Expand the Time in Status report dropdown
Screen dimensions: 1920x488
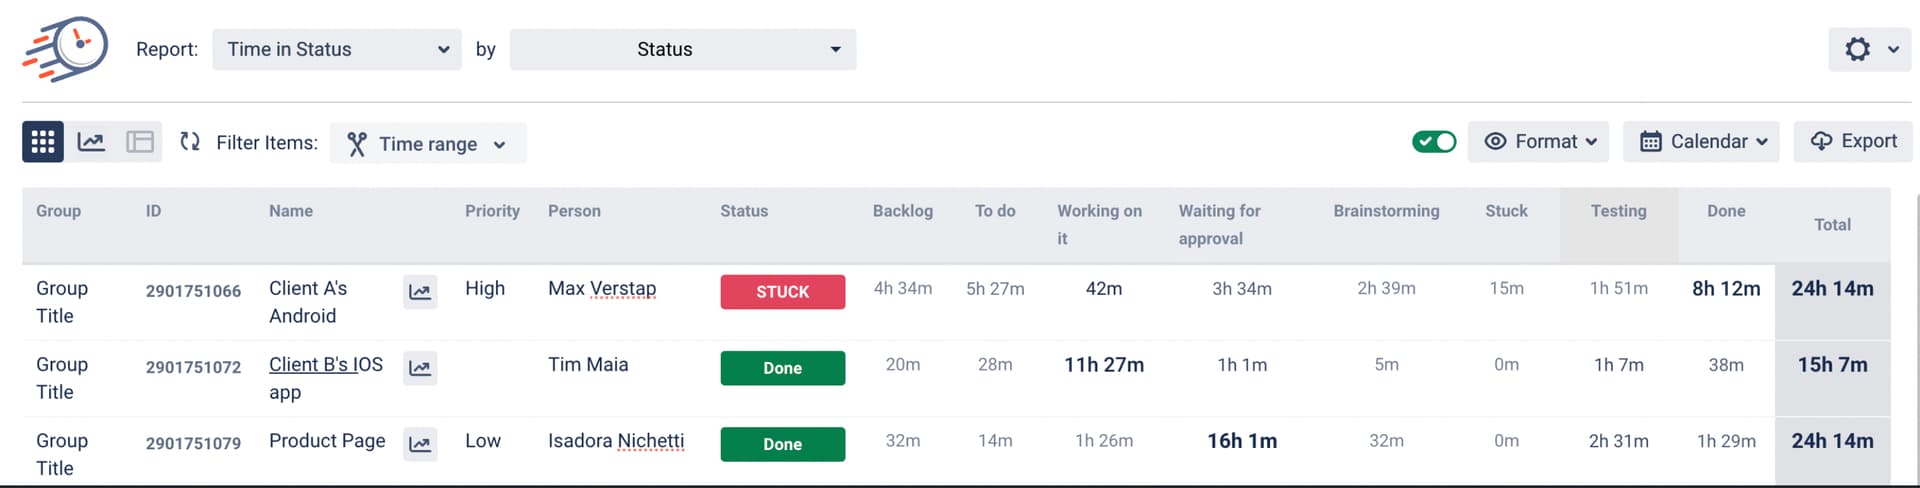pos(337,49)
